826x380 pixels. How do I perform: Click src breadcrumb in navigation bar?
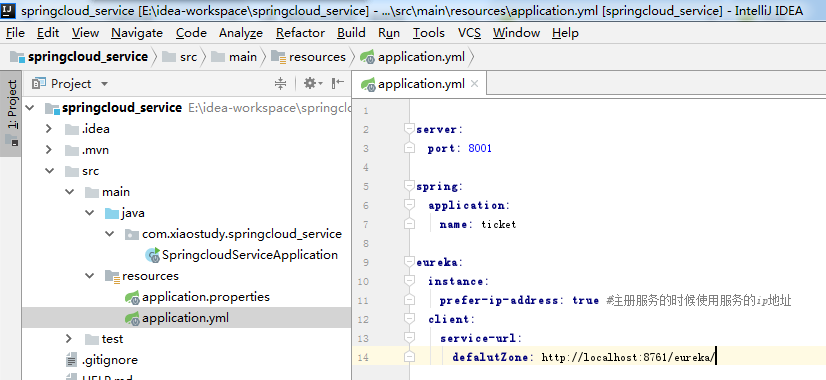click(x=180, y=57)
